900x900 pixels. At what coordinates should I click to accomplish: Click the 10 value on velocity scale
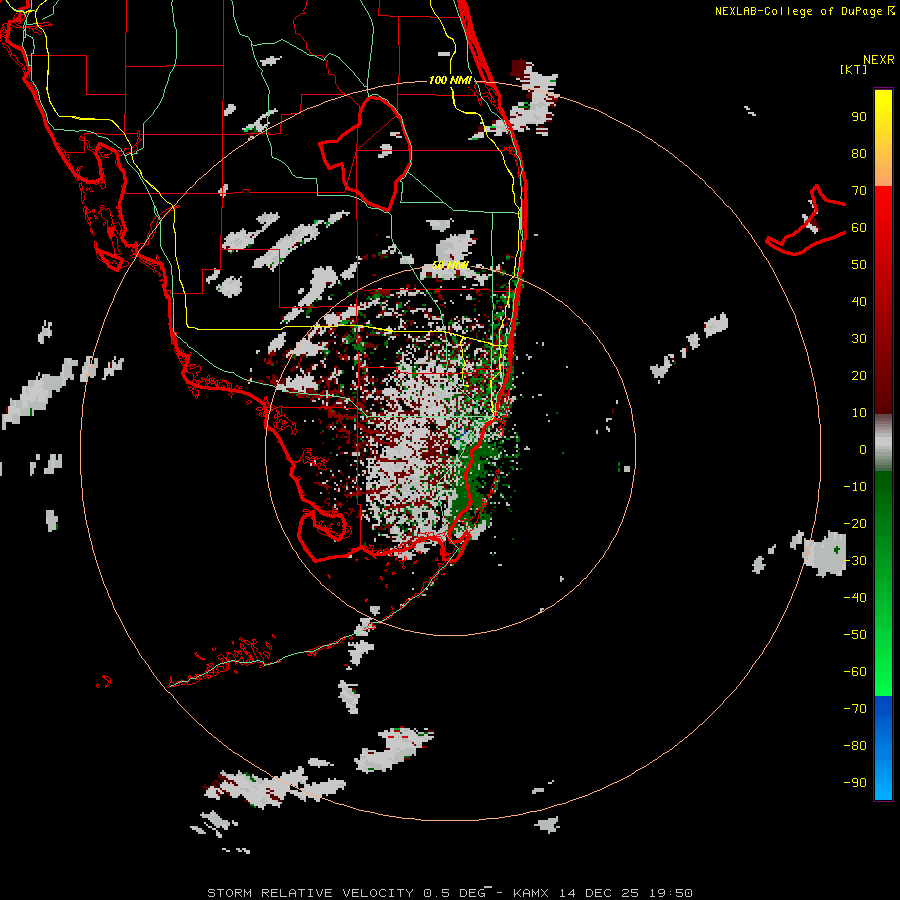[859, 413]
